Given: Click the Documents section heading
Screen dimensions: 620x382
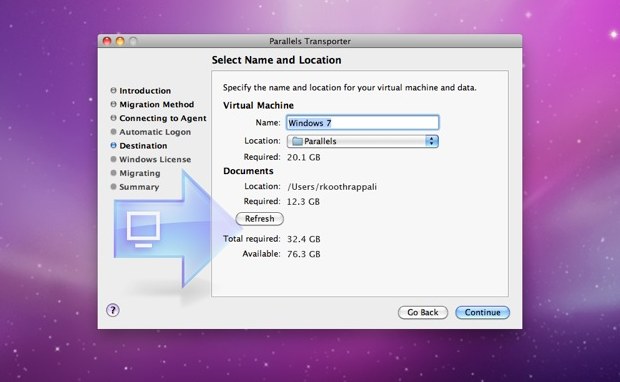Looking at the screenshot, I should click(x=248, y=171).
